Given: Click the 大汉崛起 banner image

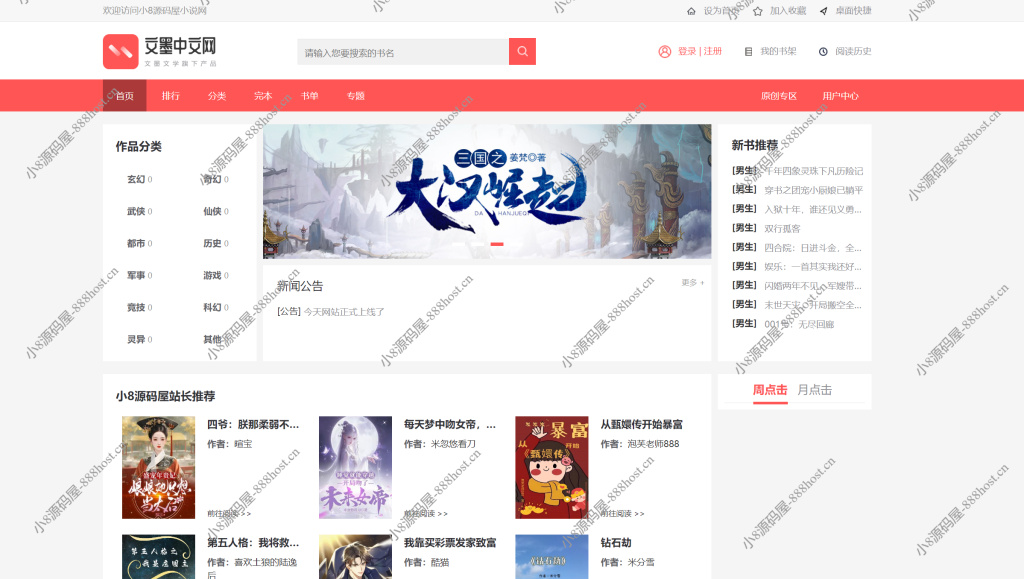Looking at the screenshot, I should pyautogui.click(x=487, y=191).
